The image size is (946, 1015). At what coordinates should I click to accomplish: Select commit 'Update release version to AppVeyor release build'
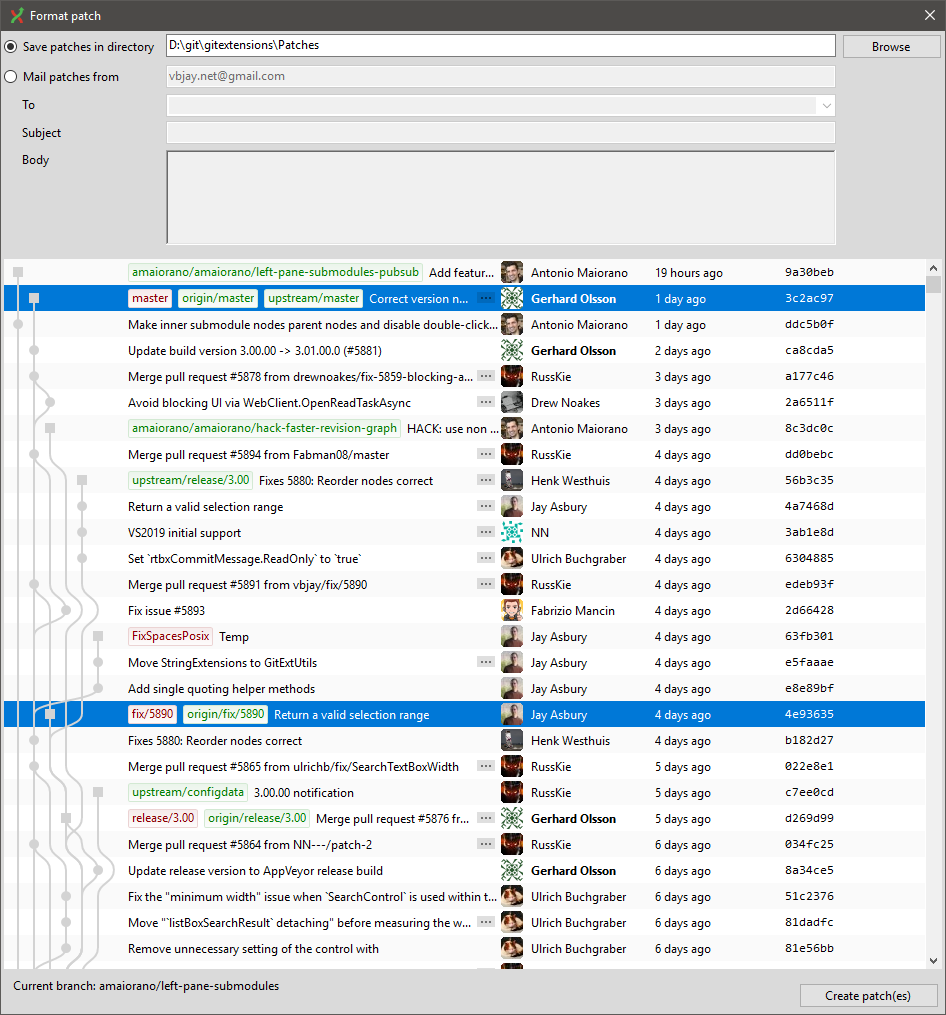click(255, 871)
